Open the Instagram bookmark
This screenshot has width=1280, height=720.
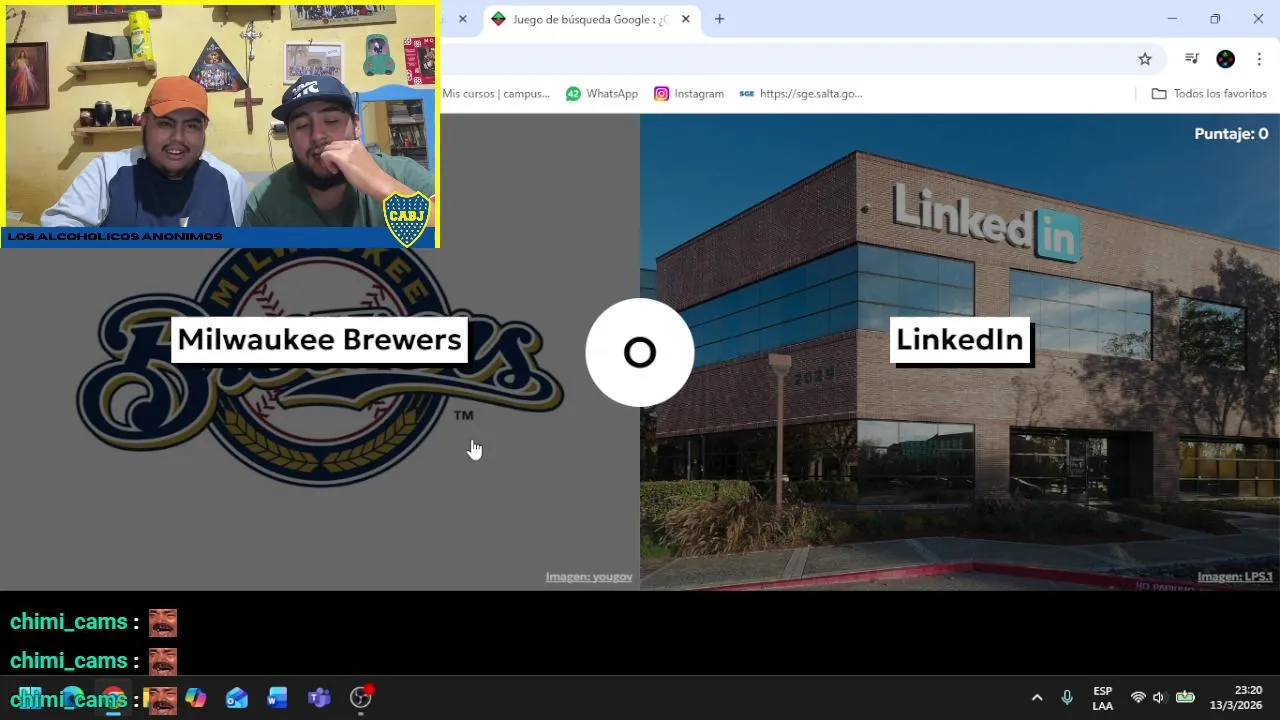pos(689,93)
